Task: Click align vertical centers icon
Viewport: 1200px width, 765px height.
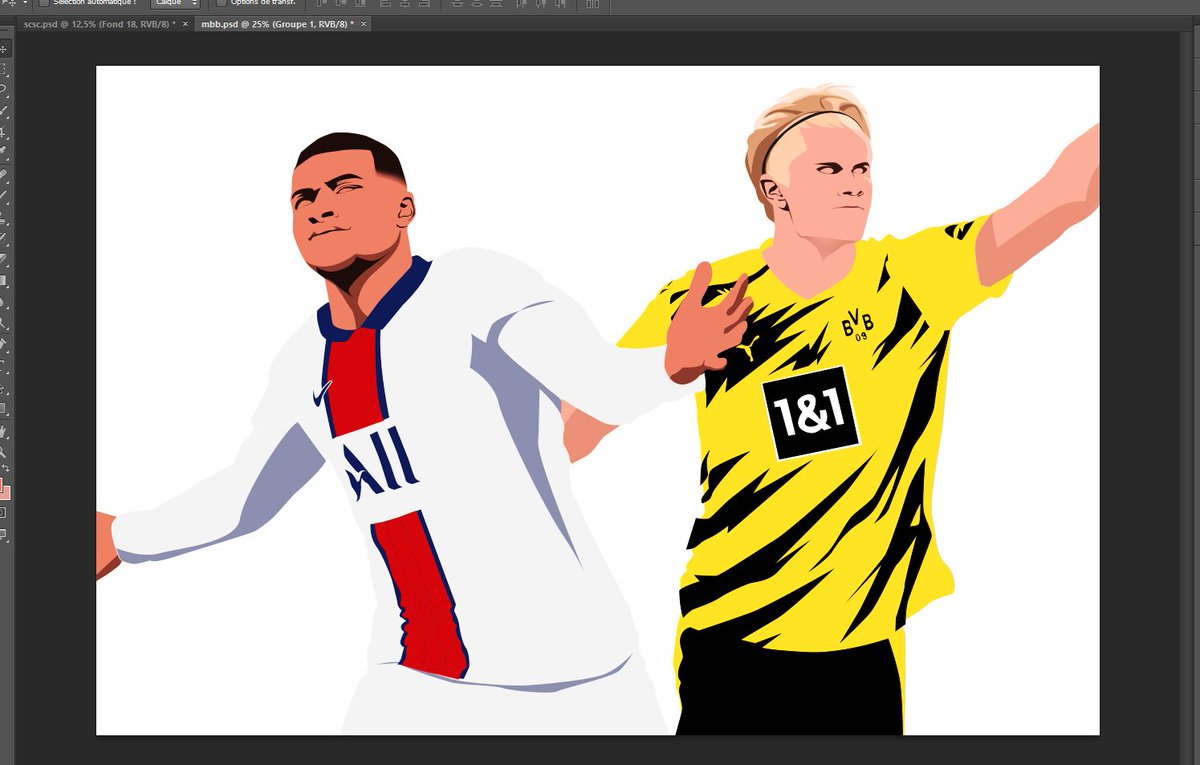Action: coord(342,3)
